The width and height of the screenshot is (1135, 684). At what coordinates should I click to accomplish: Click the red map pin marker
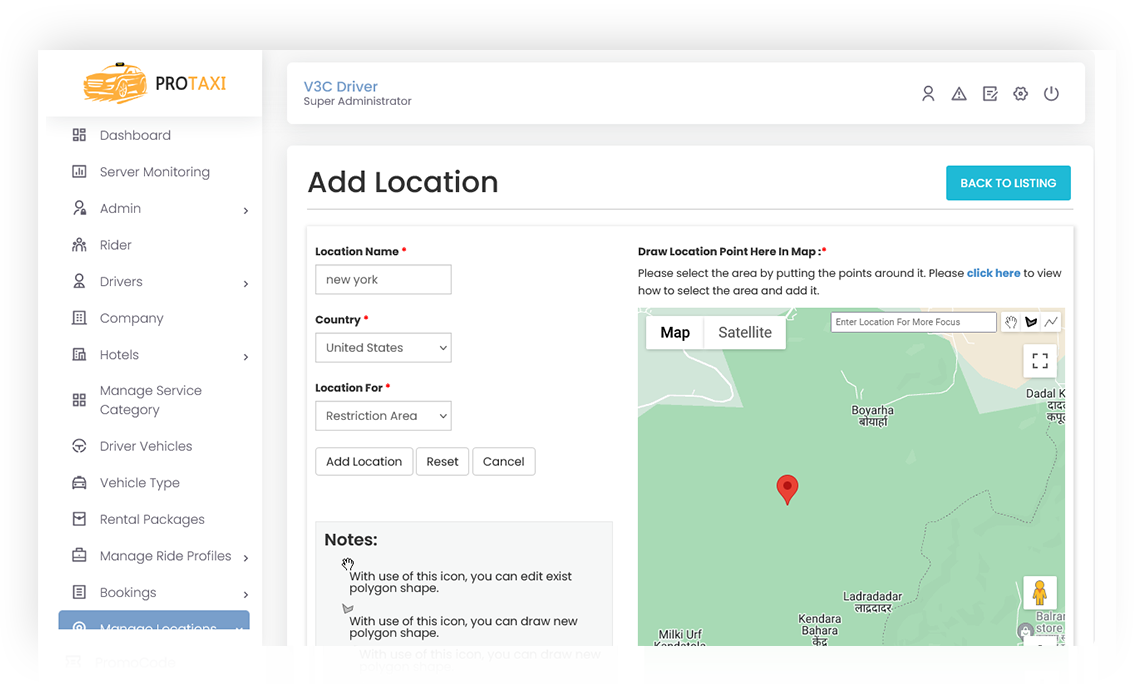(788, 489)
